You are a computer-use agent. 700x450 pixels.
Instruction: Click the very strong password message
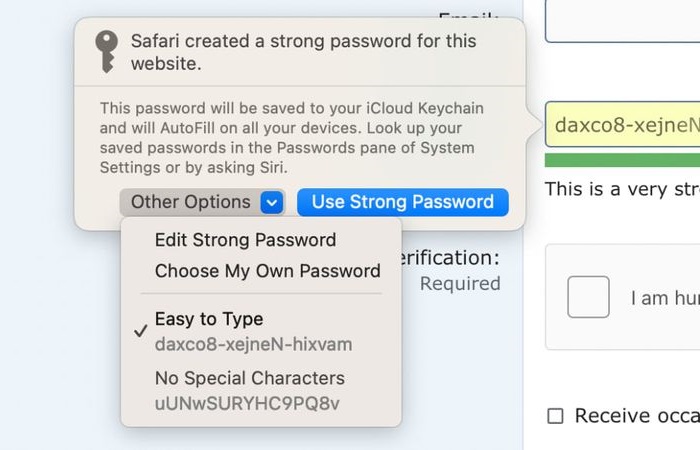click(x=622, y=189)
